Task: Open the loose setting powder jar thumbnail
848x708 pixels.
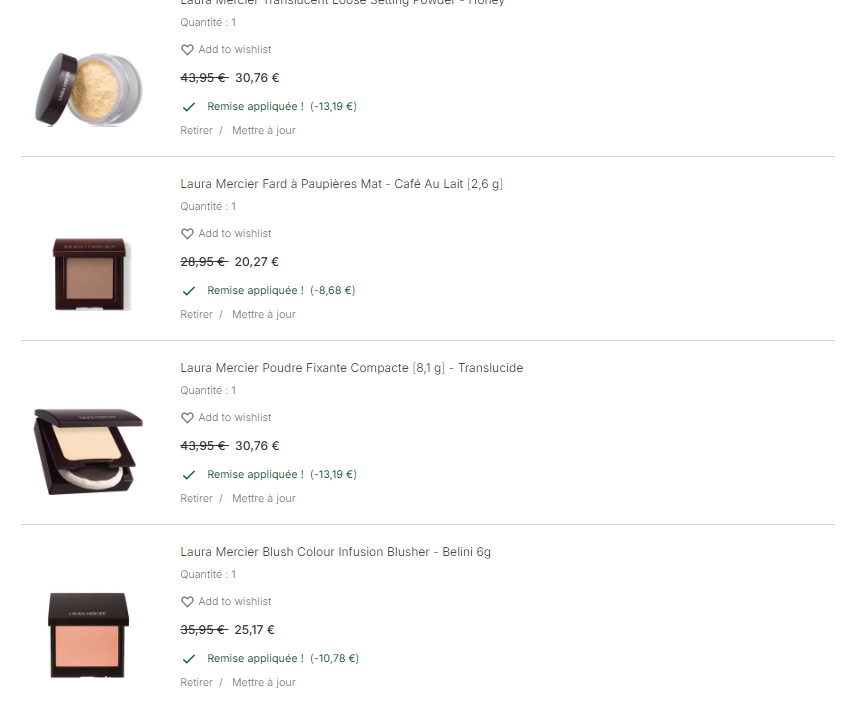Action: click(x=89, y=89)
